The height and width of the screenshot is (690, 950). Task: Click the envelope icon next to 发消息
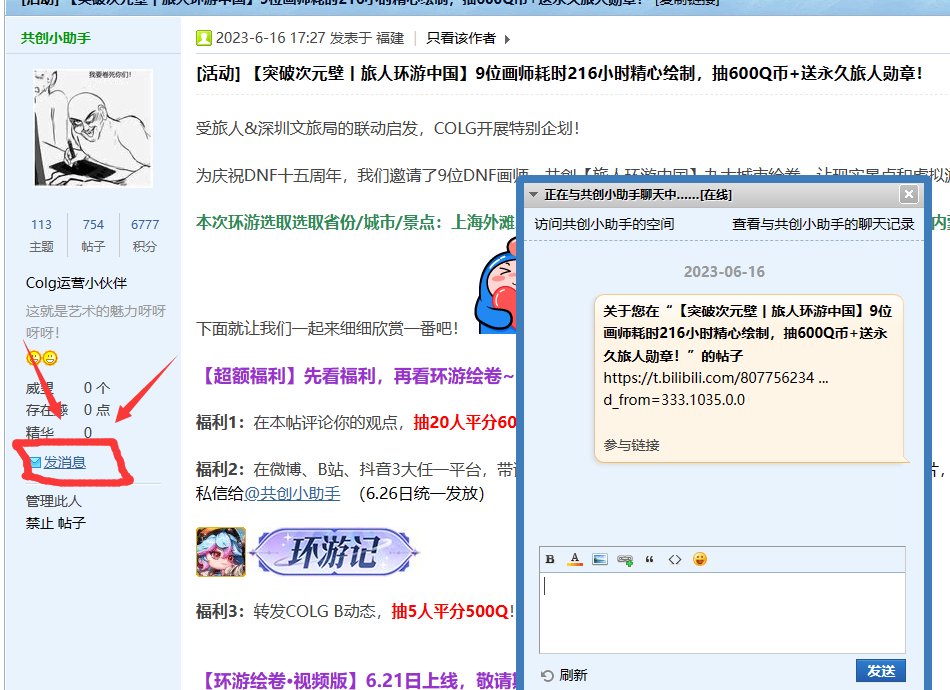click(36, 463)
